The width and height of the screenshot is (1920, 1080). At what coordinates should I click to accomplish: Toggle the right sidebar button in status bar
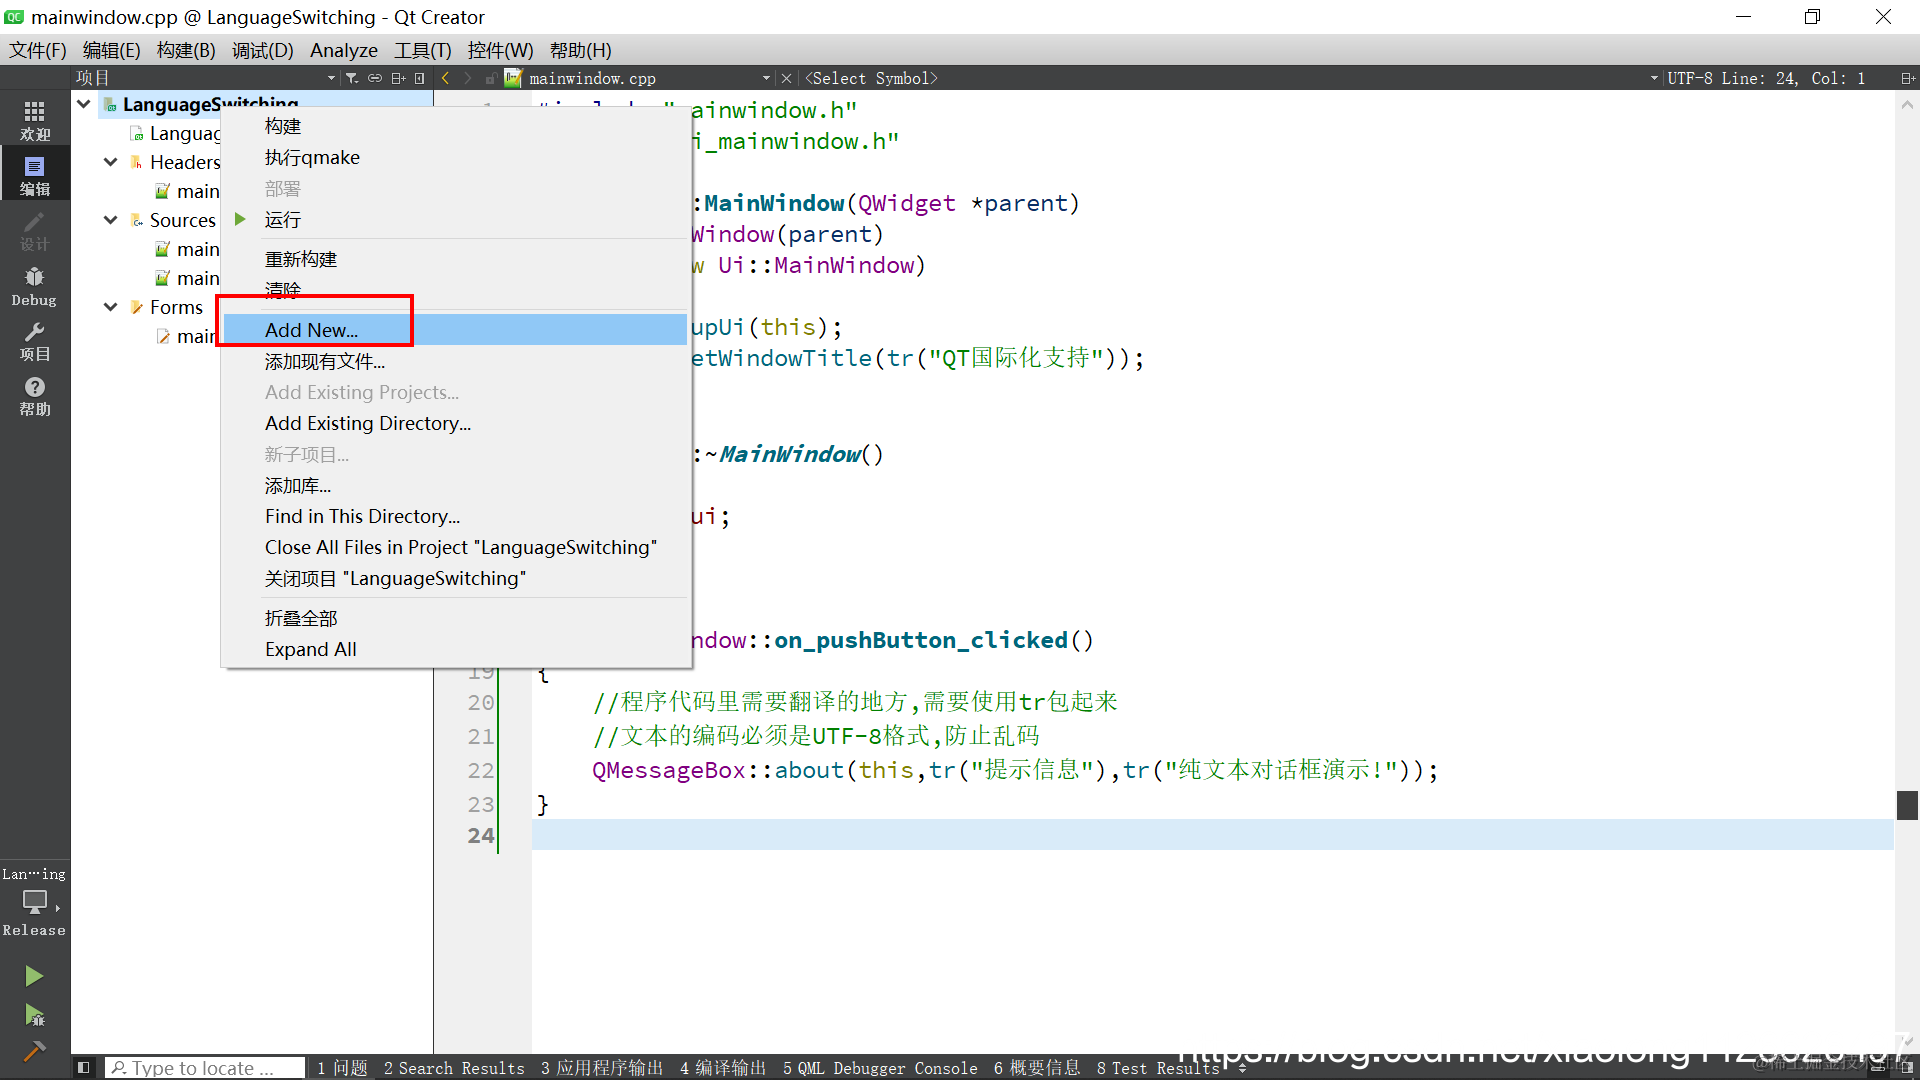pyautogui.click(x=1907, y=1068)
